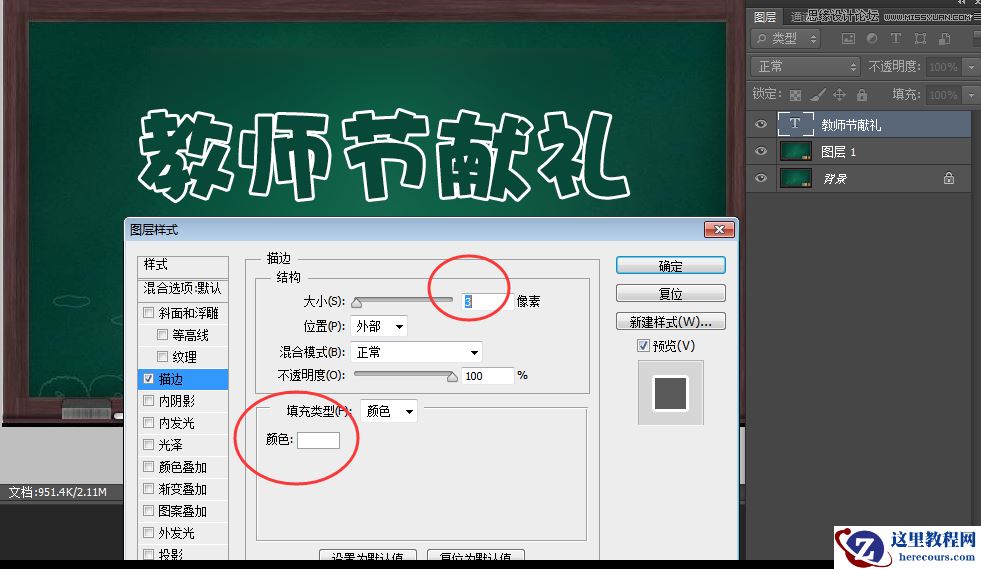Select the 内阴影 style entry
The image size is (981, 569).
pos(183,401)
